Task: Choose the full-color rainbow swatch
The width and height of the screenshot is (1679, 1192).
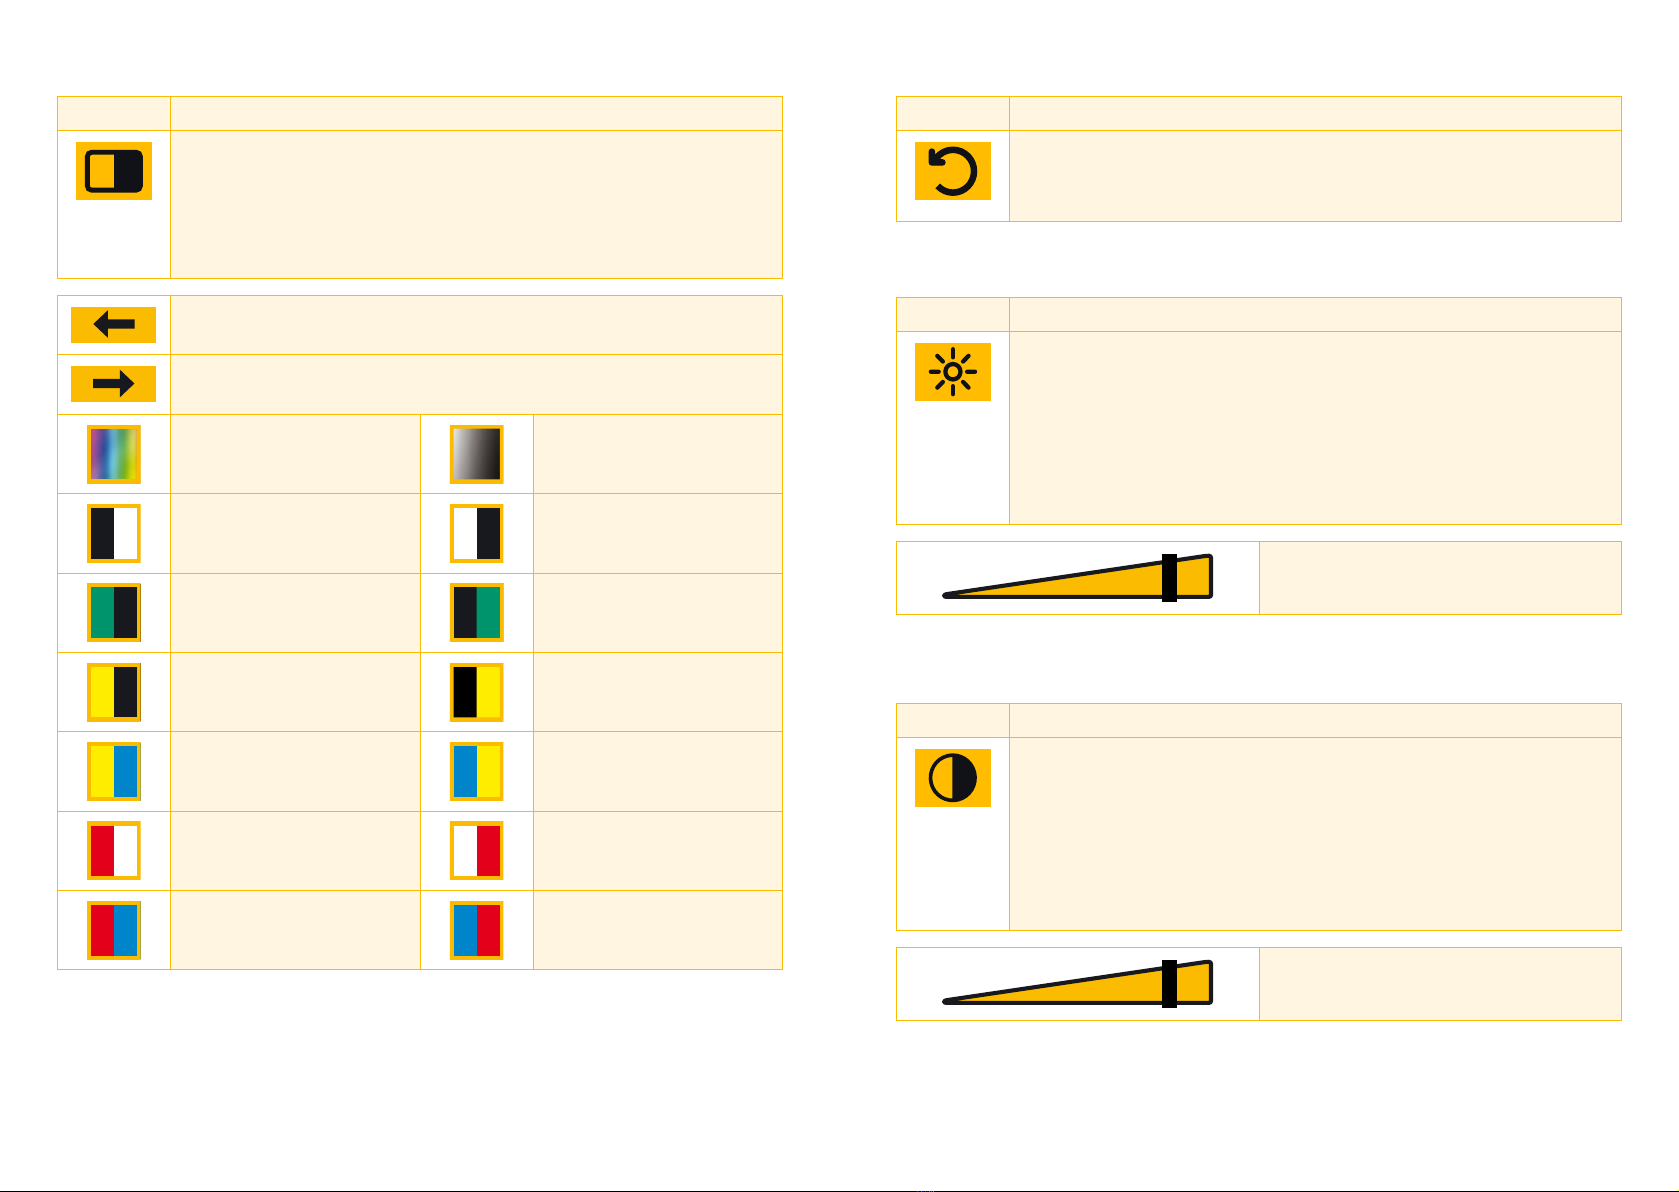Action: pyautogui.click(x=114, y=454)
